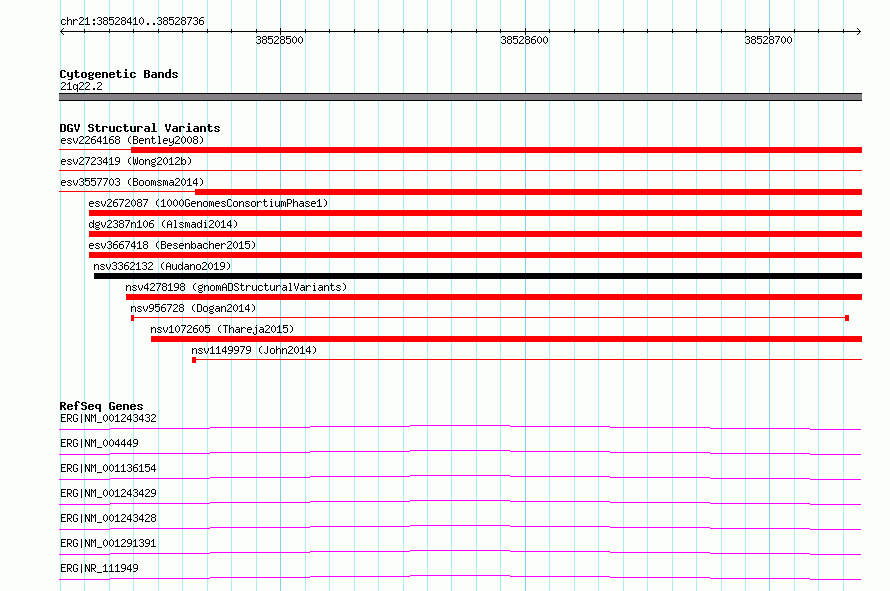The width and height of the screenshot is (890, 591).
Task: Click the chr21:38528410..38528736 region label
Action: 132,21
